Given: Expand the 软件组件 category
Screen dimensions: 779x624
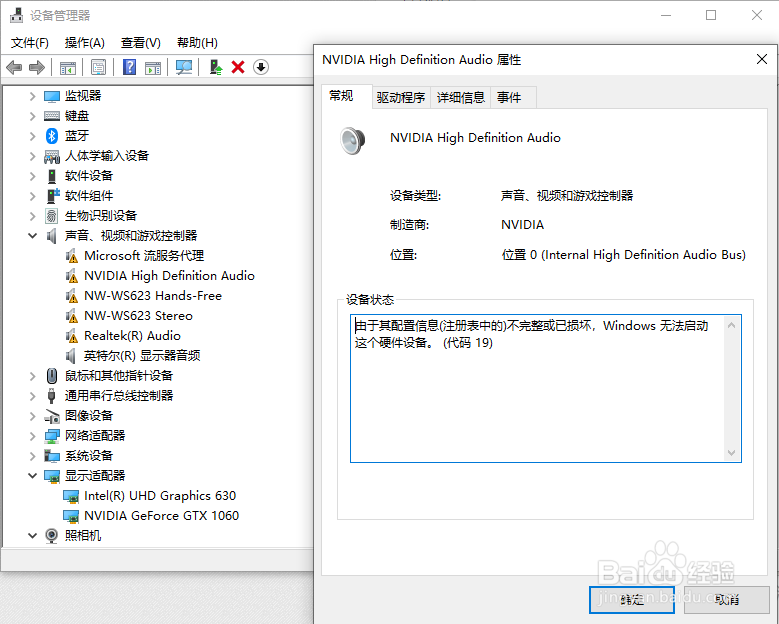Looking at the screenshot, I should [x=32, y=196].
